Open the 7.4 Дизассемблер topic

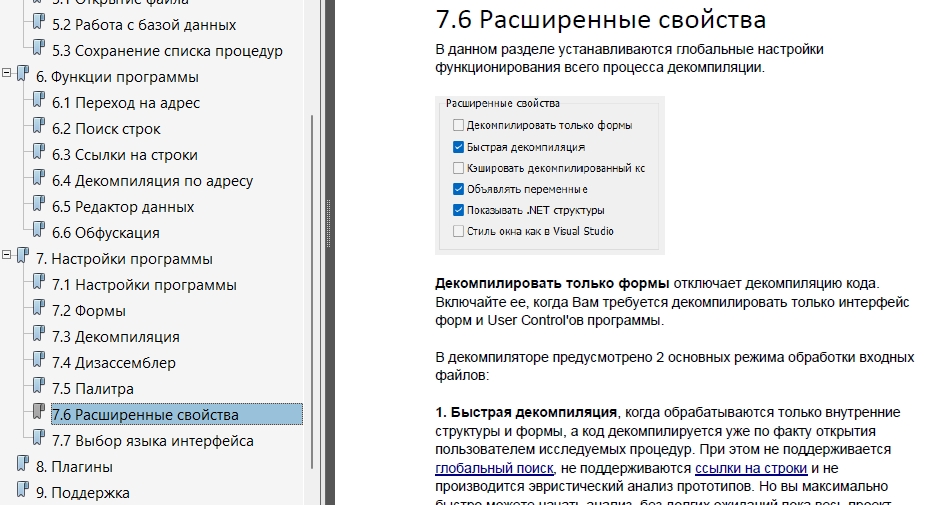click(114, 363)
